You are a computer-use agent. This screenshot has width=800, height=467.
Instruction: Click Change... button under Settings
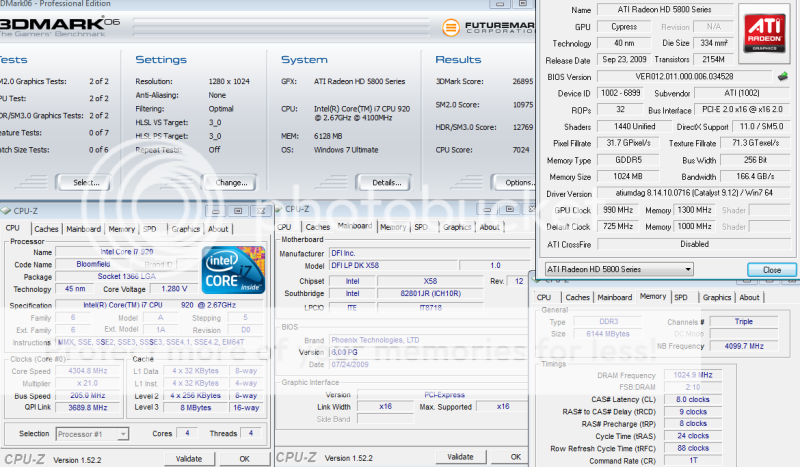pyautogui.click(x=229, y=182)
